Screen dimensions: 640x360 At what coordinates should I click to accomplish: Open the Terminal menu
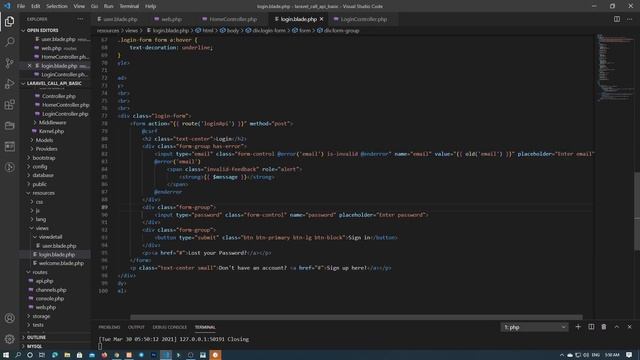click(129, 6)
